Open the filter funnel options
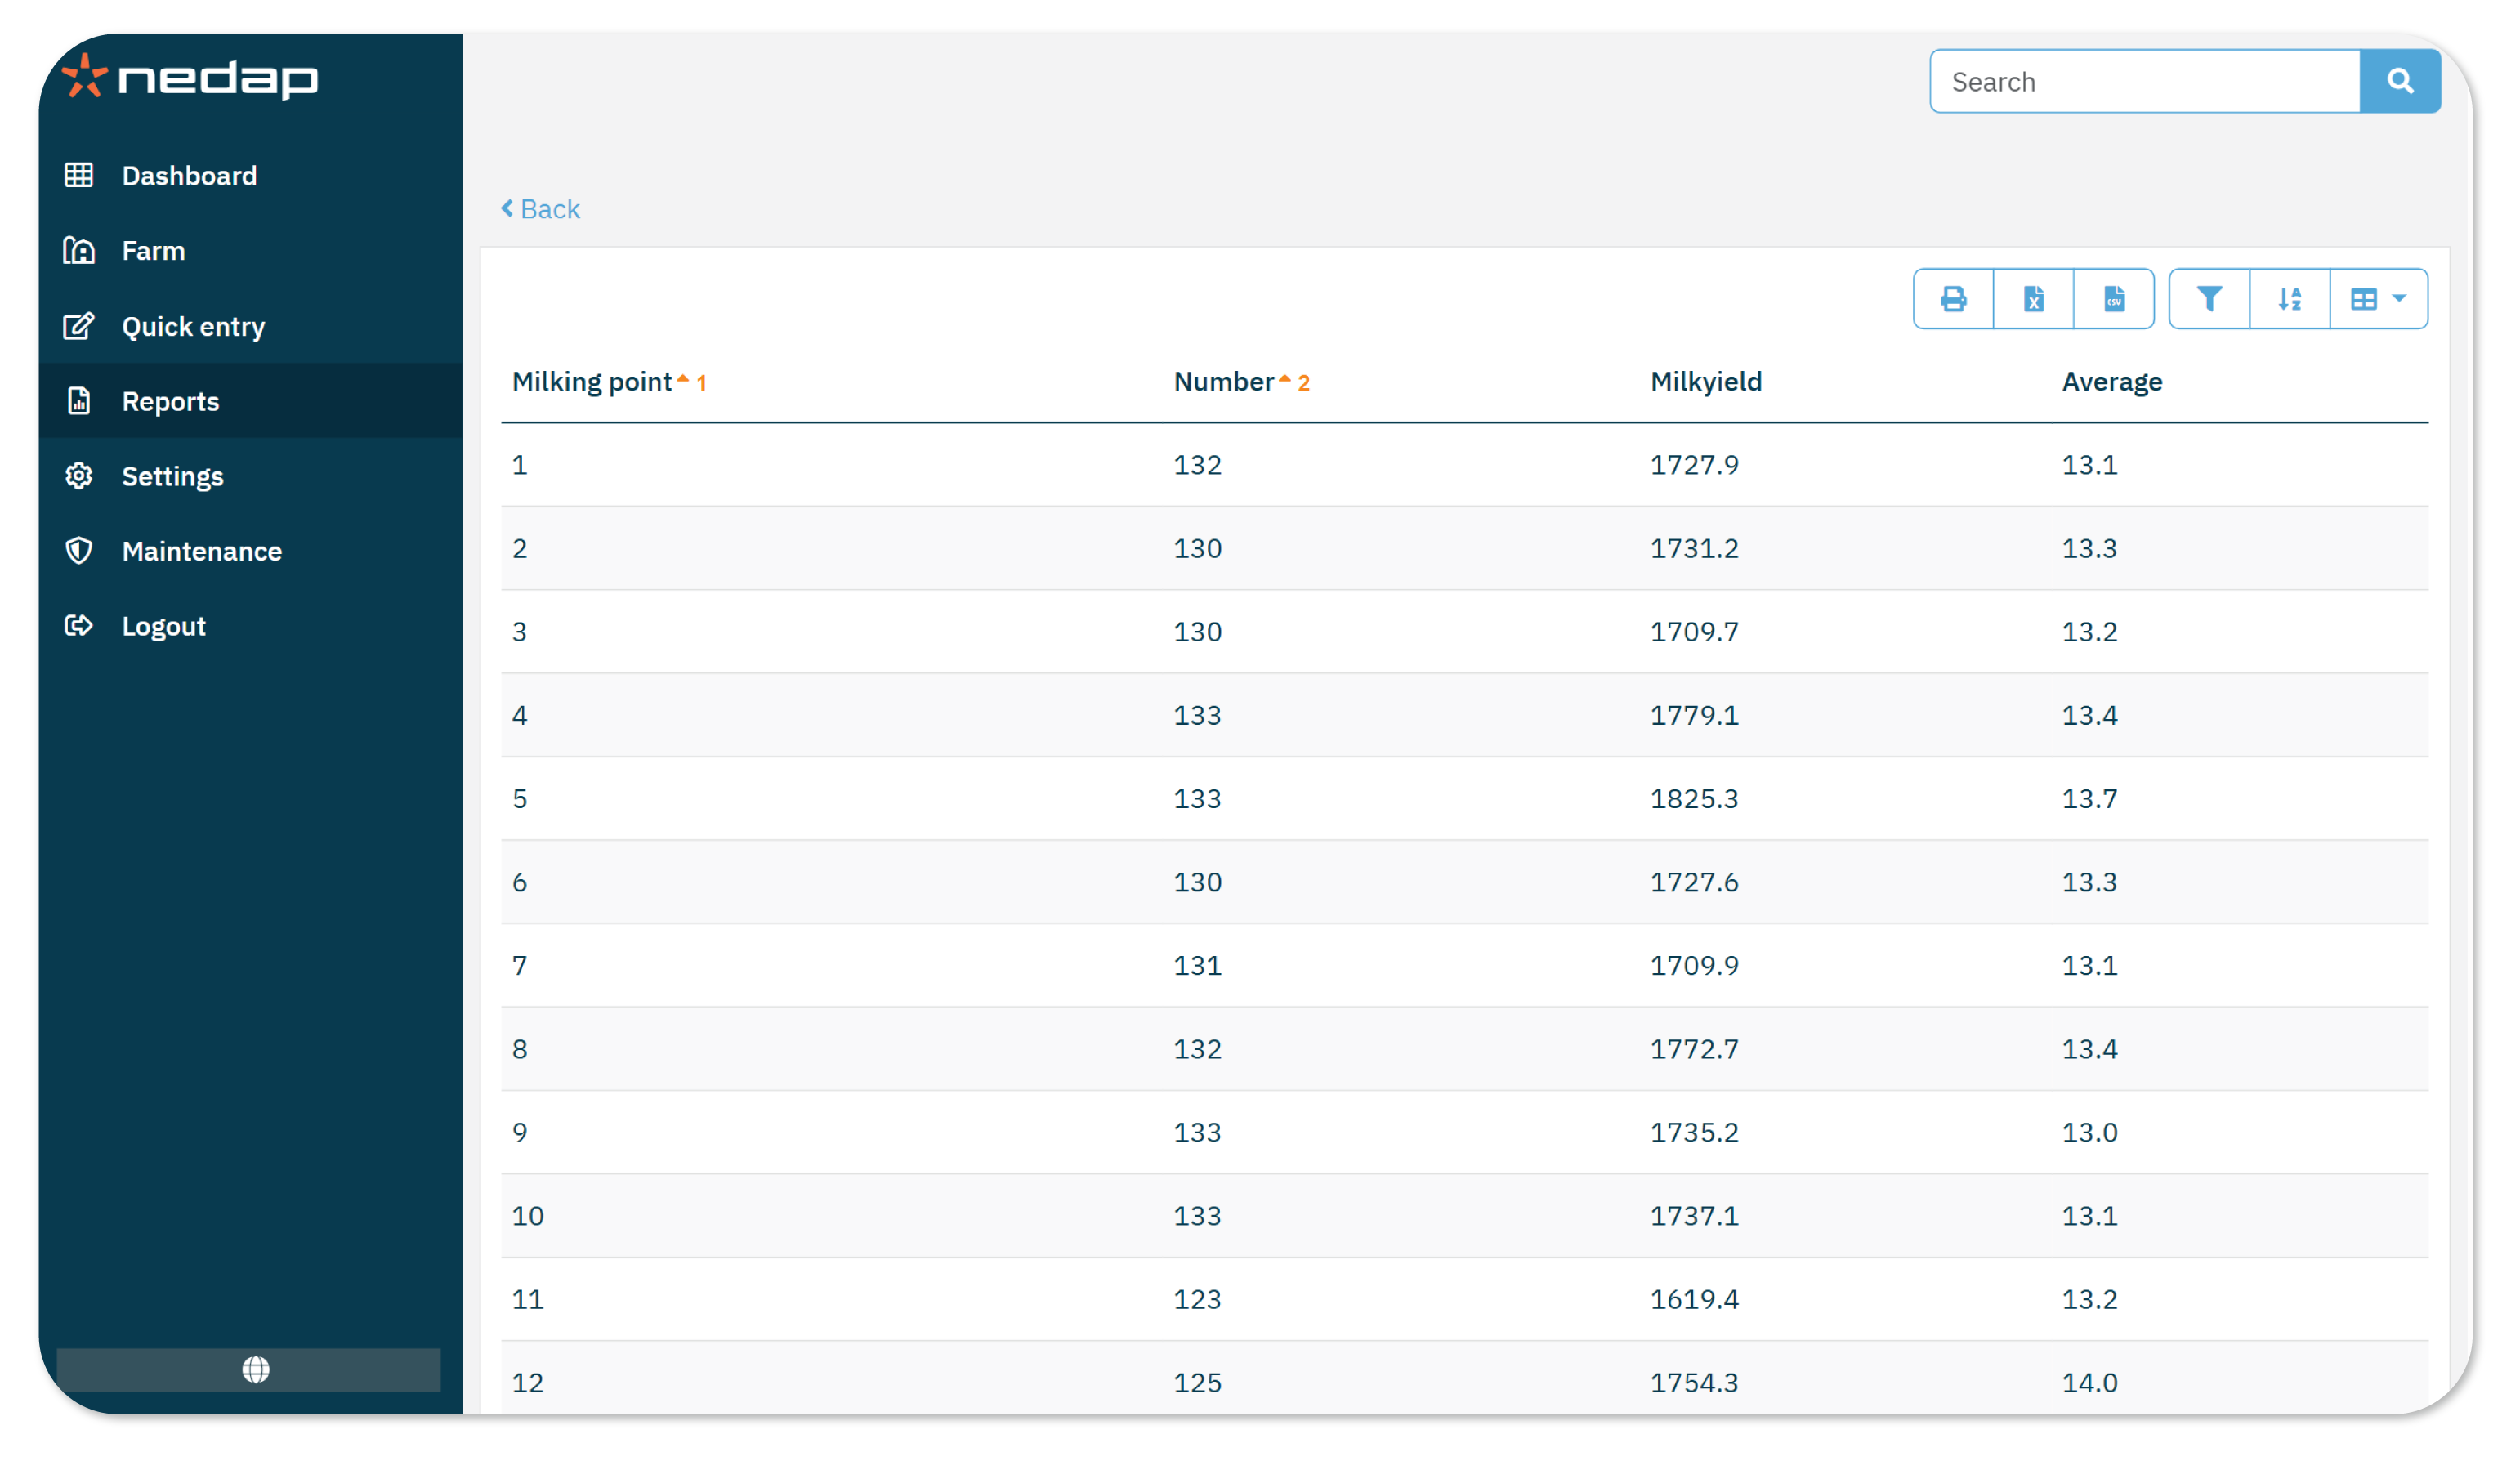The height and width of the screenshot is (1461, 2520). (2209, 299)
